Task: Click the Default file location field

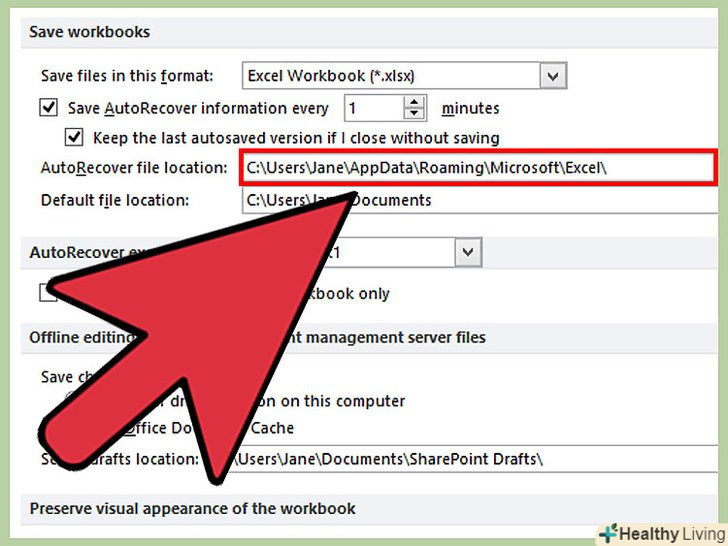Action: [480, 200]
